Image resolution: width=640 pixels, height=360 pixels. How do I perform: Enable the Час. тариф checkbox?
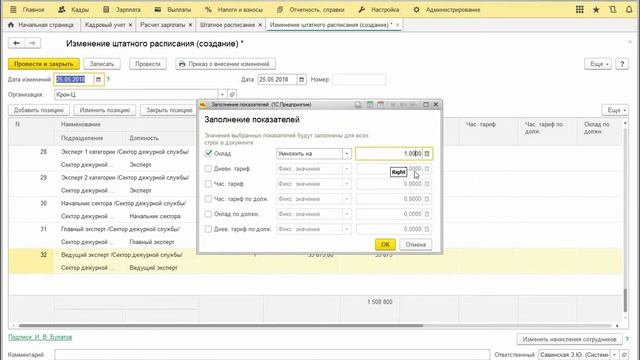[208, 184]
